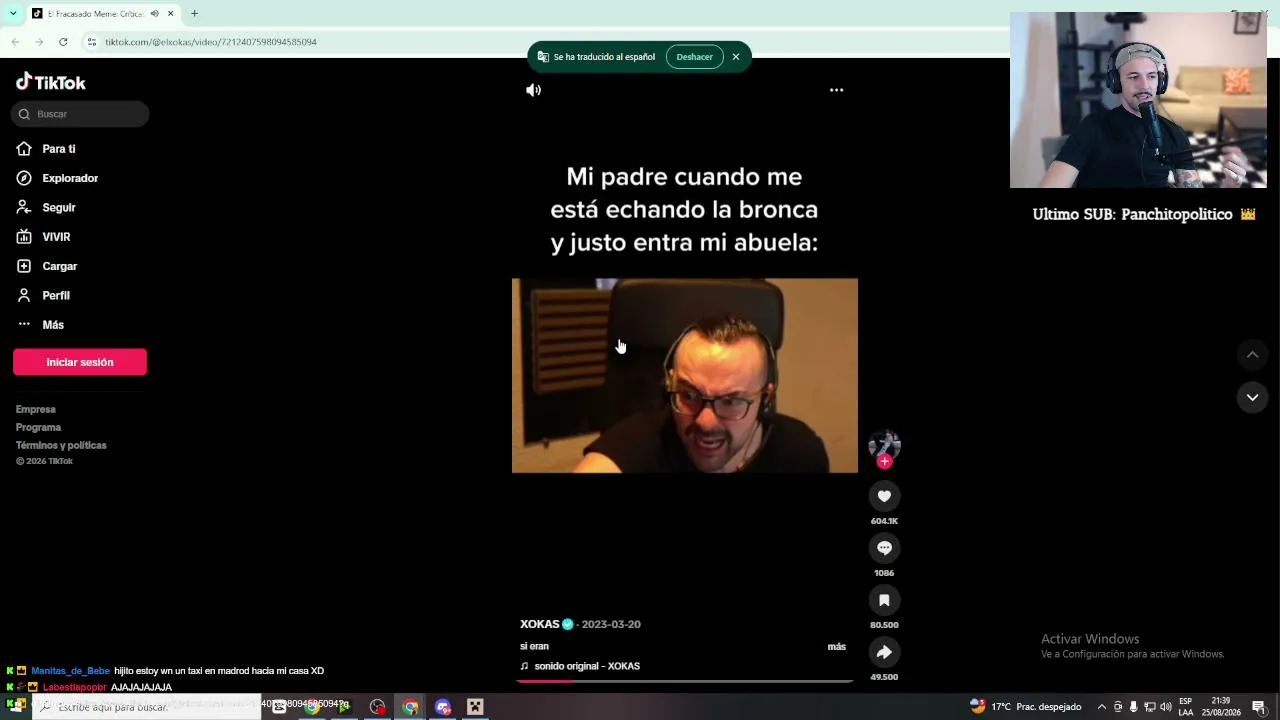Open the ESP LAA language selector

tap(1186, 707)
